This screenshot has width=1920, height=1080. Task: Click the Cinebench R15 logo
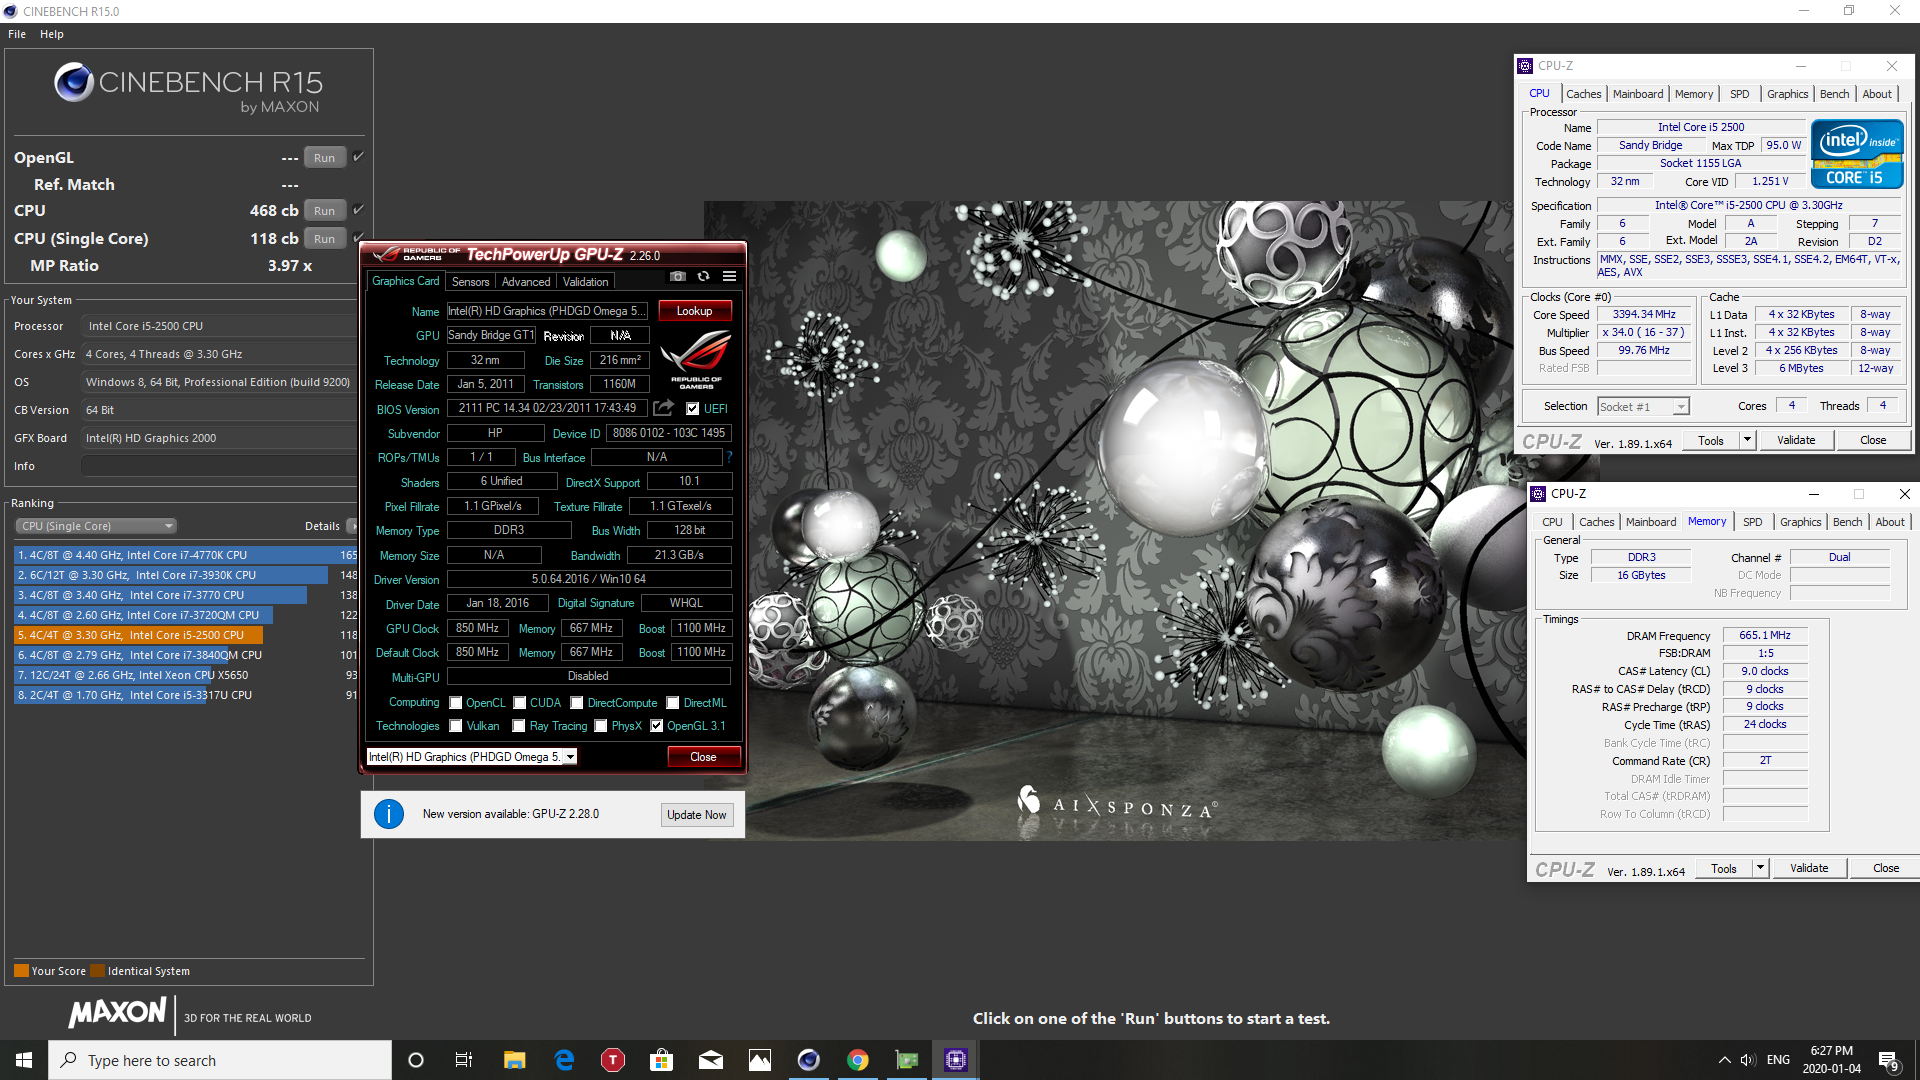pyautogui.click(x=188, y=87)
